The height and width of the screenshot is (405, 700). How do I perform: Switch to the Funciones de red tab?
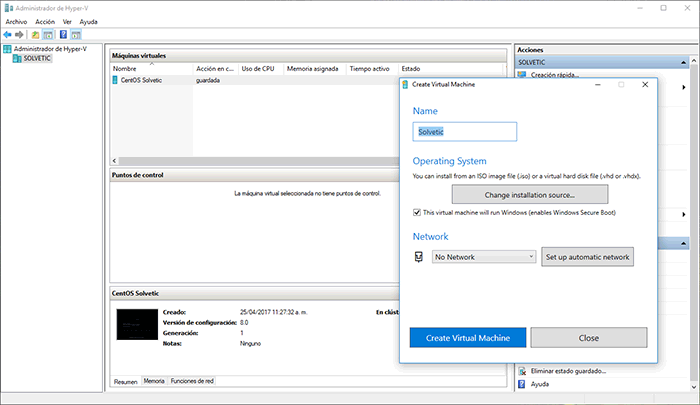[192, 381]
